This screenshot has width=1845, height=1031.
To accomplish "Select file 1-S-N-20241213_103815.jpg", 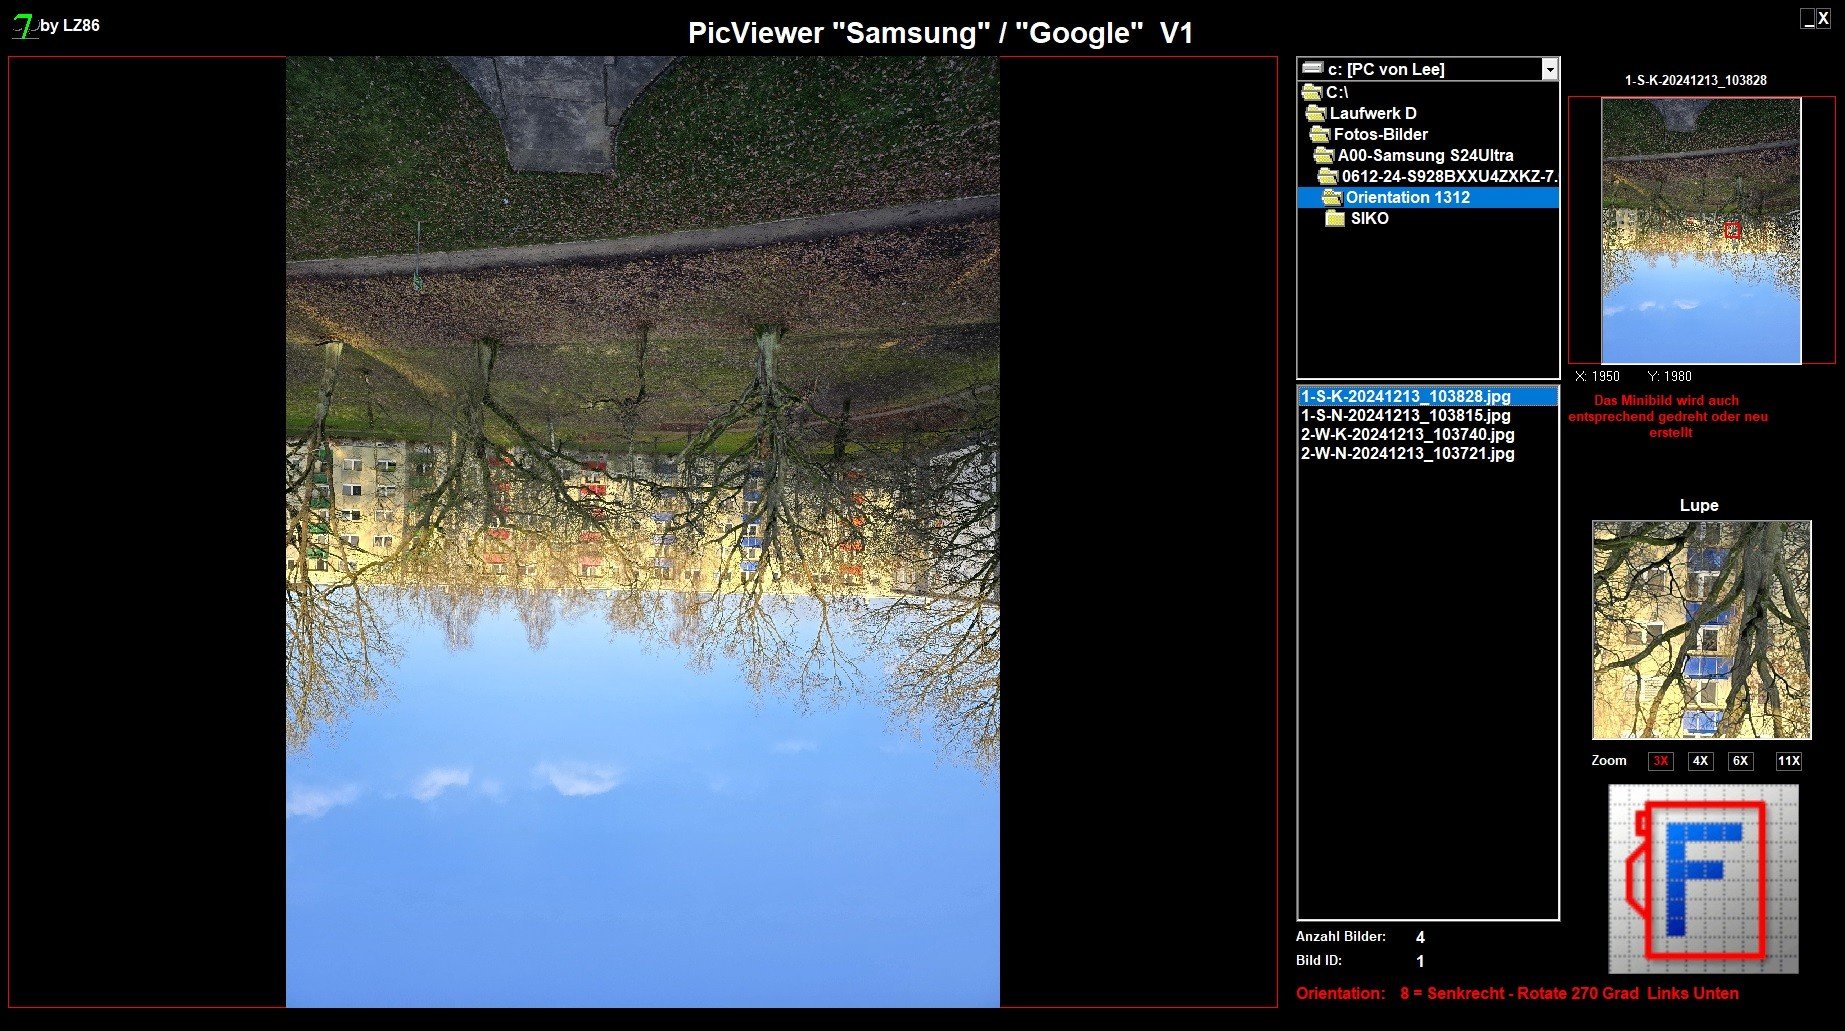I will pos(1405,415).
